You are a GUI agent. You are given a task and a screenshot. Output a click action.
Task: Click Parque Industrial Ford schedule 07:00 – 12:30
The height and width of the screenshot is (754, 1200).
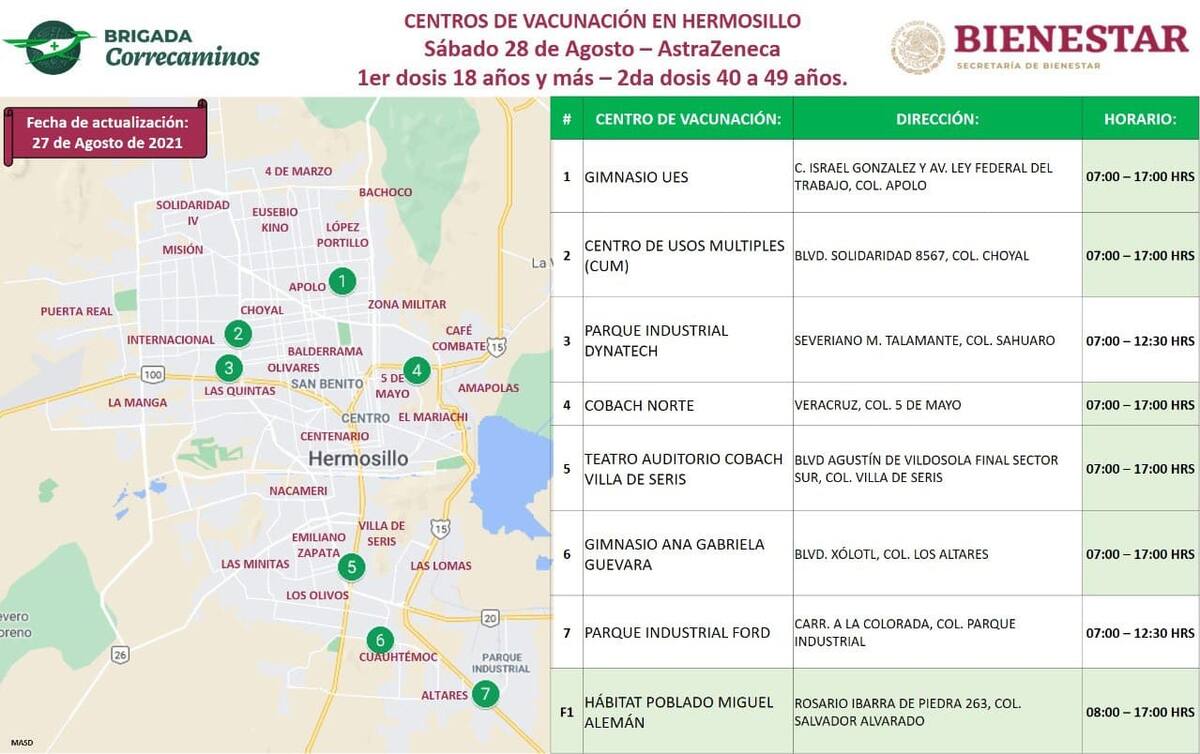(1140, 632)
